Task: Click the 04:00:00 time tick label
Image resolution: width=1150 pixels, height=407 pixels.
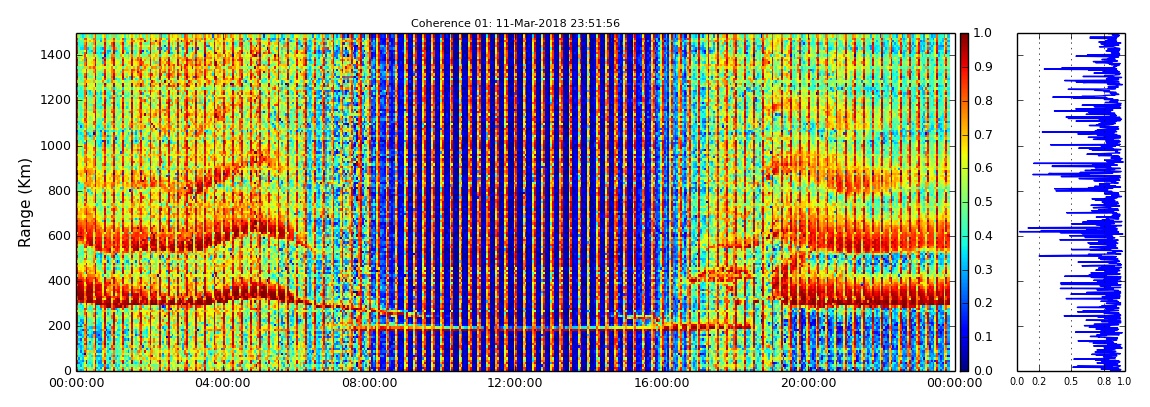Action: coord(221,383)
